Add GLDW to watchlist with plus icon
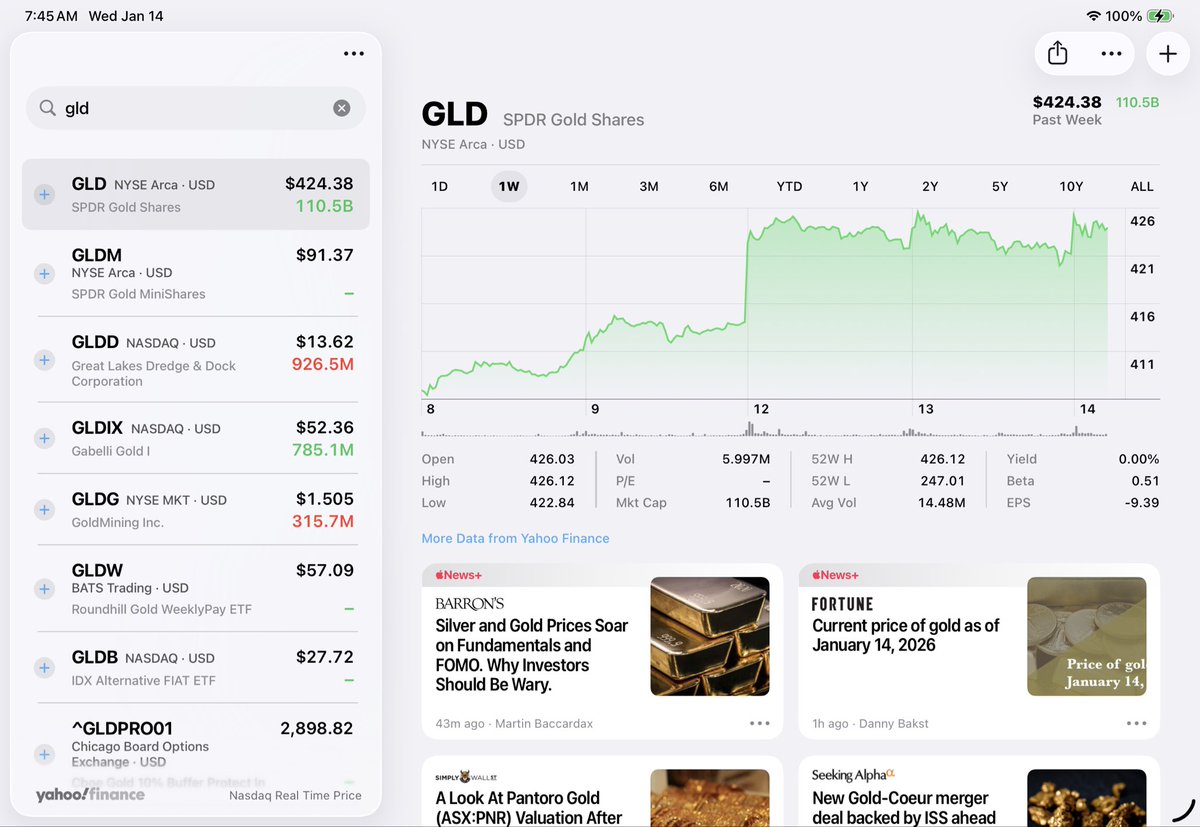The image size is (1200, 827). coord(44,589)
